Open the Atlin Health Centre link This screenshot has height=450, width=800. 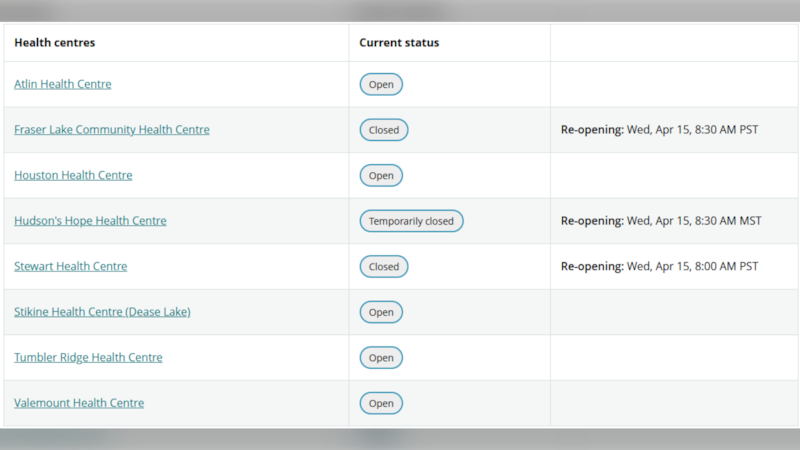(x=63, y=84)
